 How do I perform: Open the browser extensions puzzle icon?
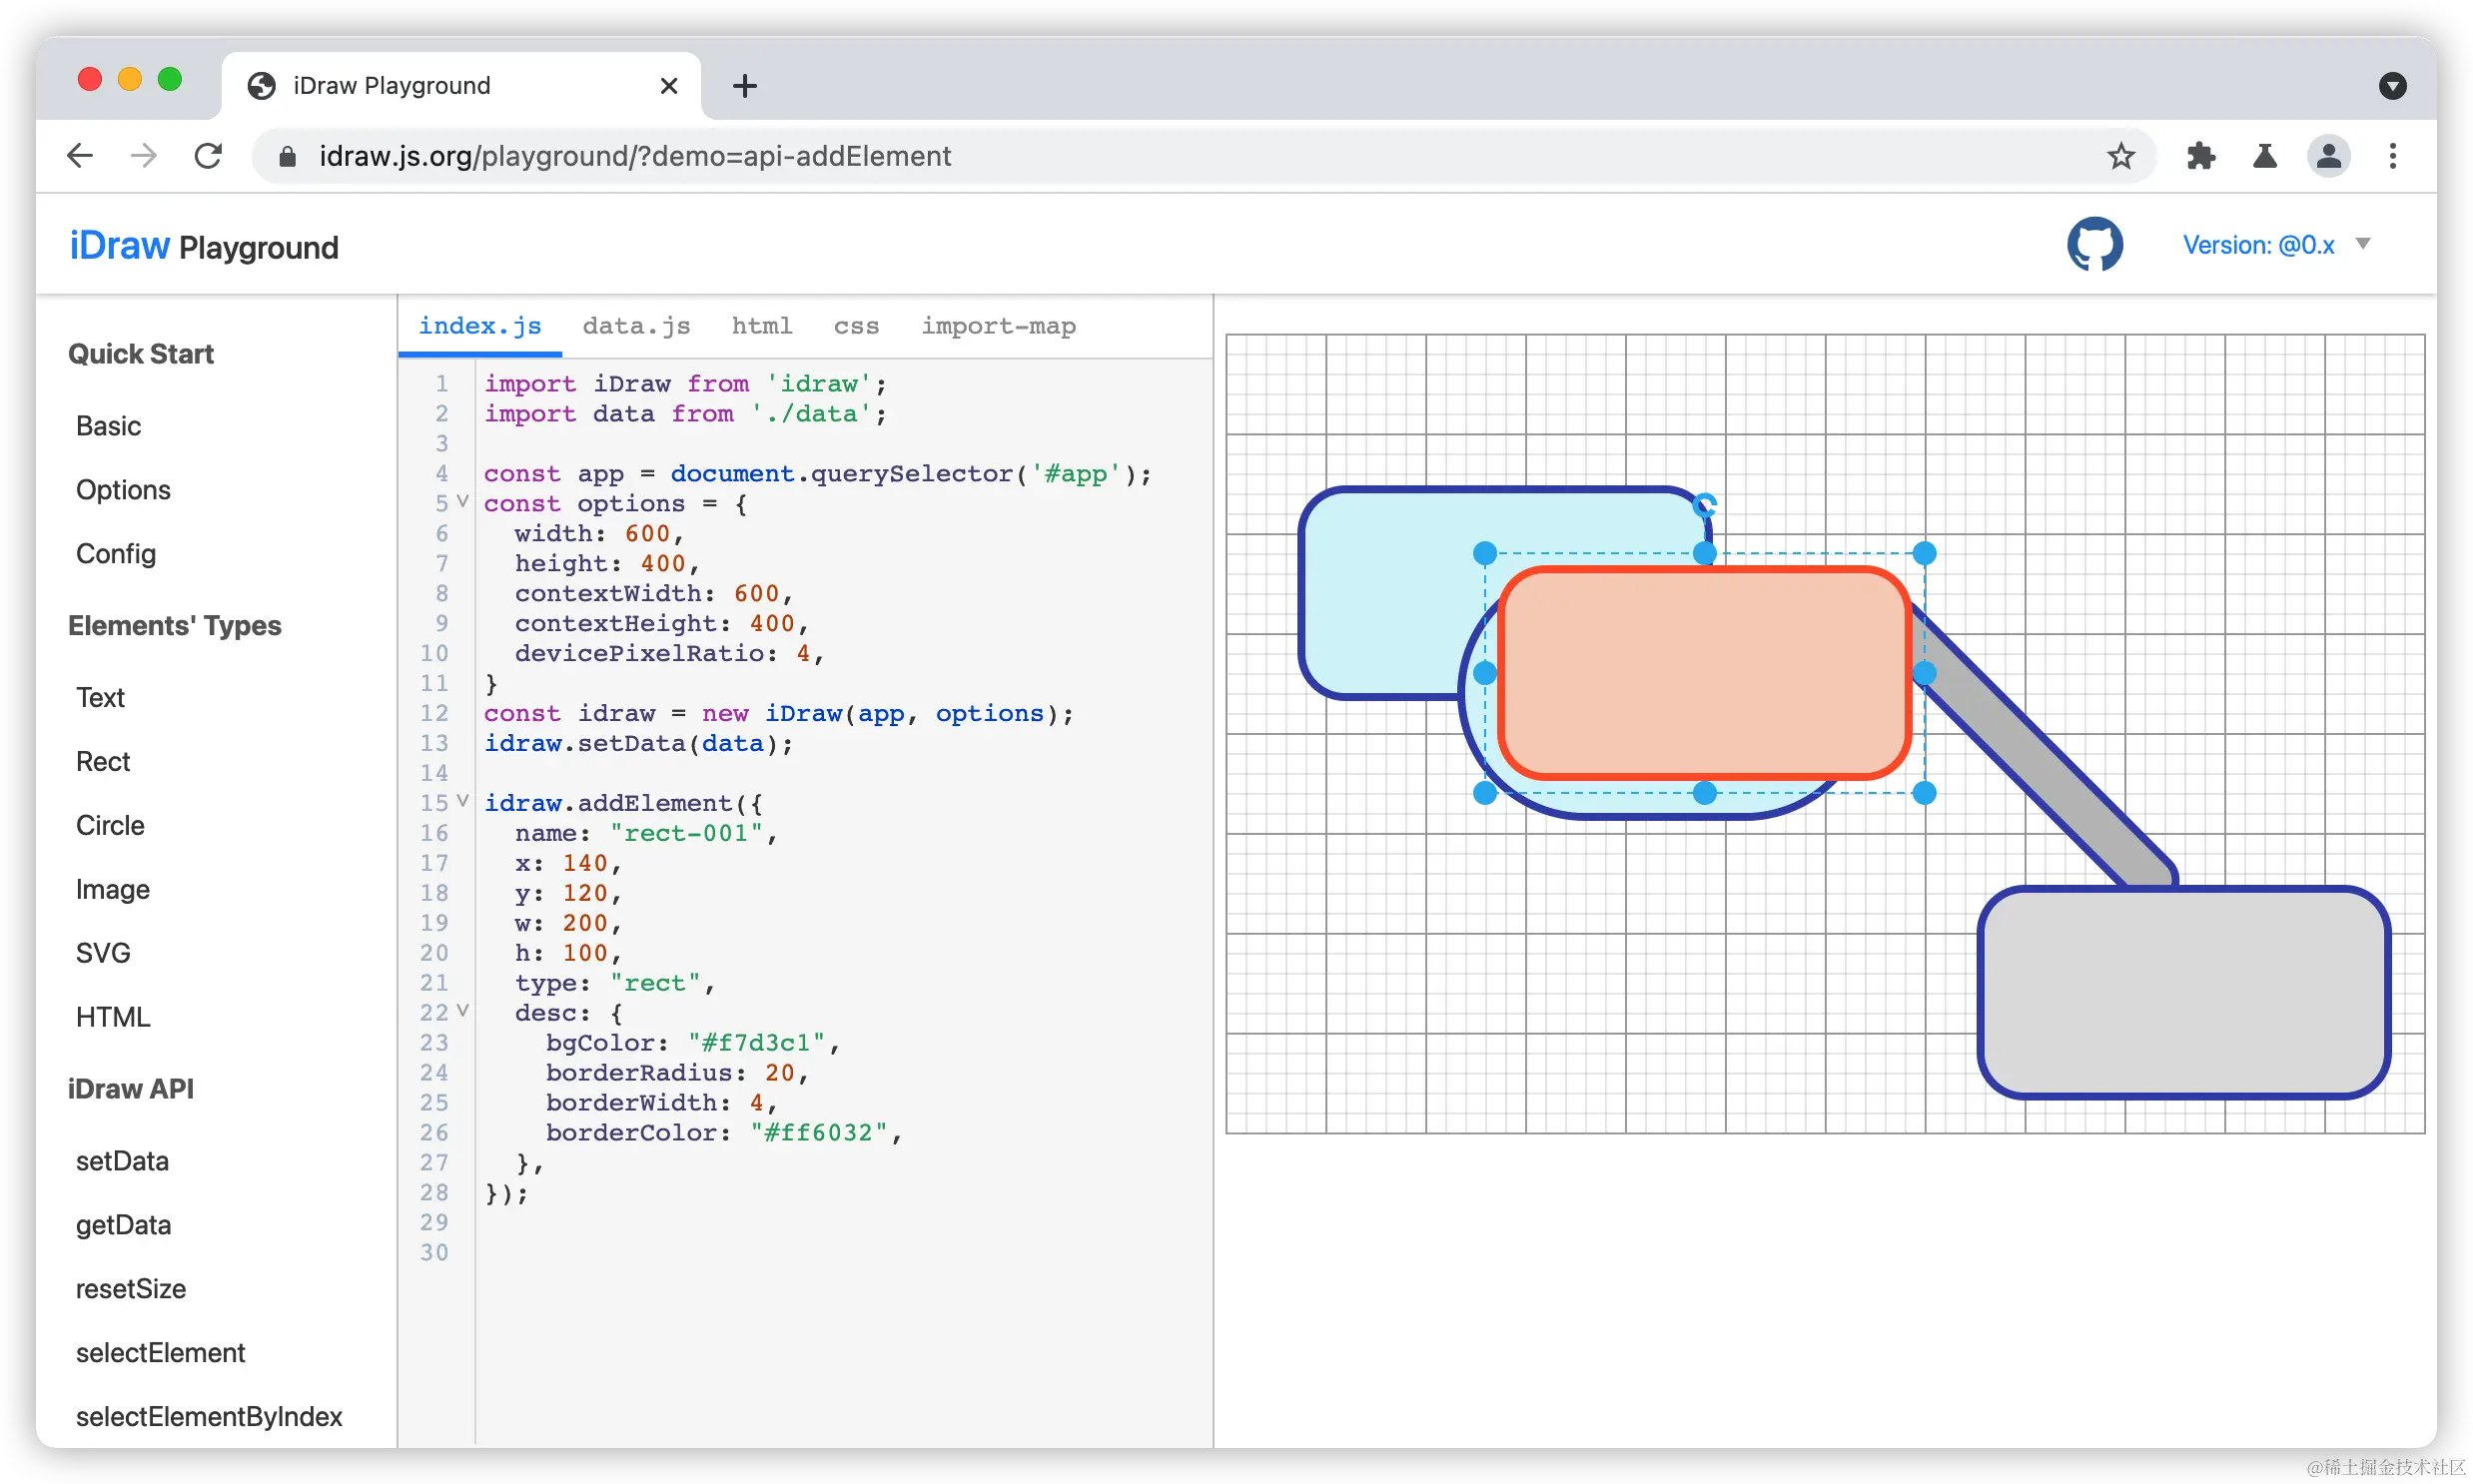(2200, 156)
